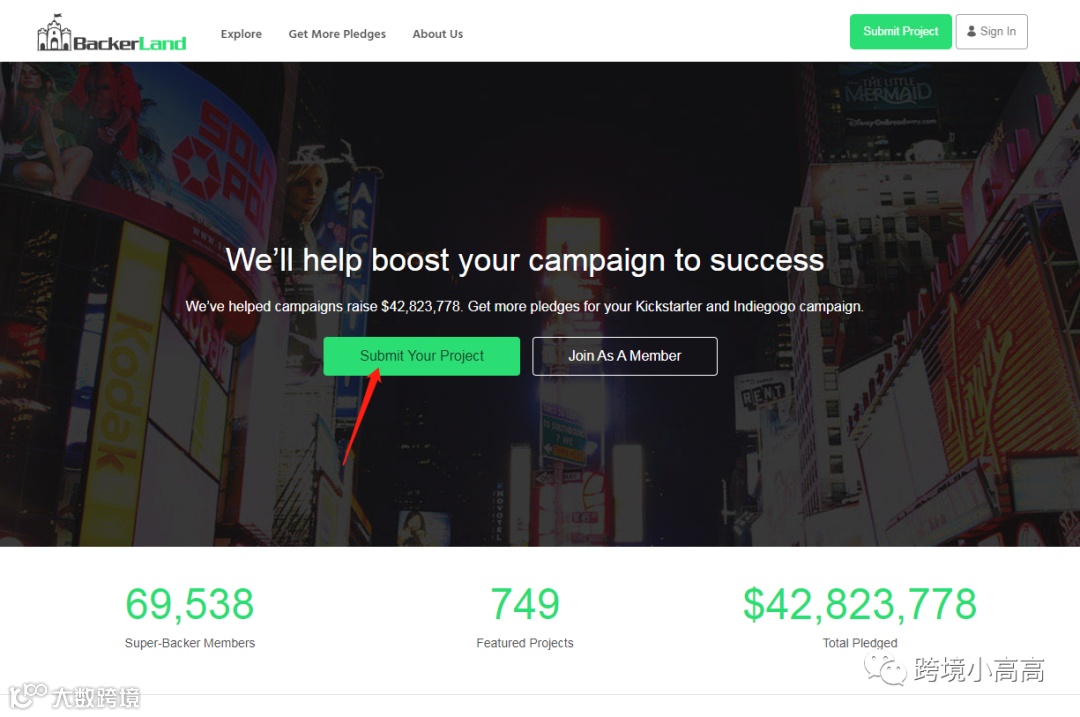Go to About Us page
Screen dimensions: 1080x717
[x=437, y=34]
